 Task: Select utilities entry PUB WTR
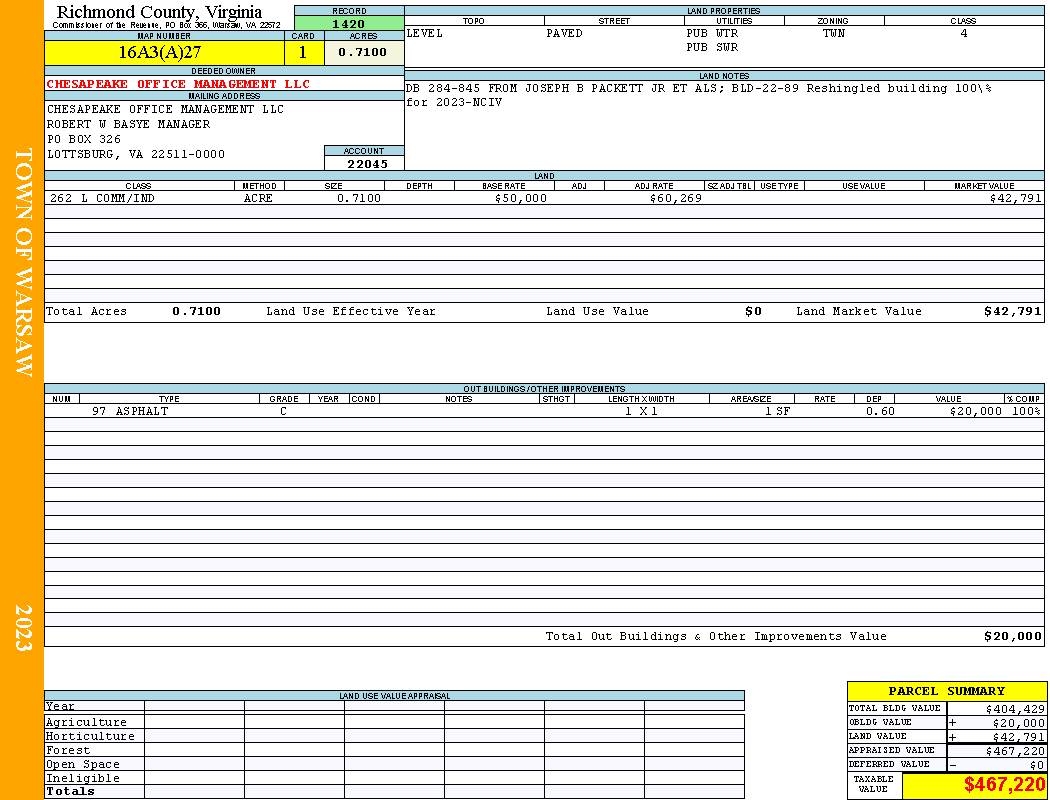(712, 33)
